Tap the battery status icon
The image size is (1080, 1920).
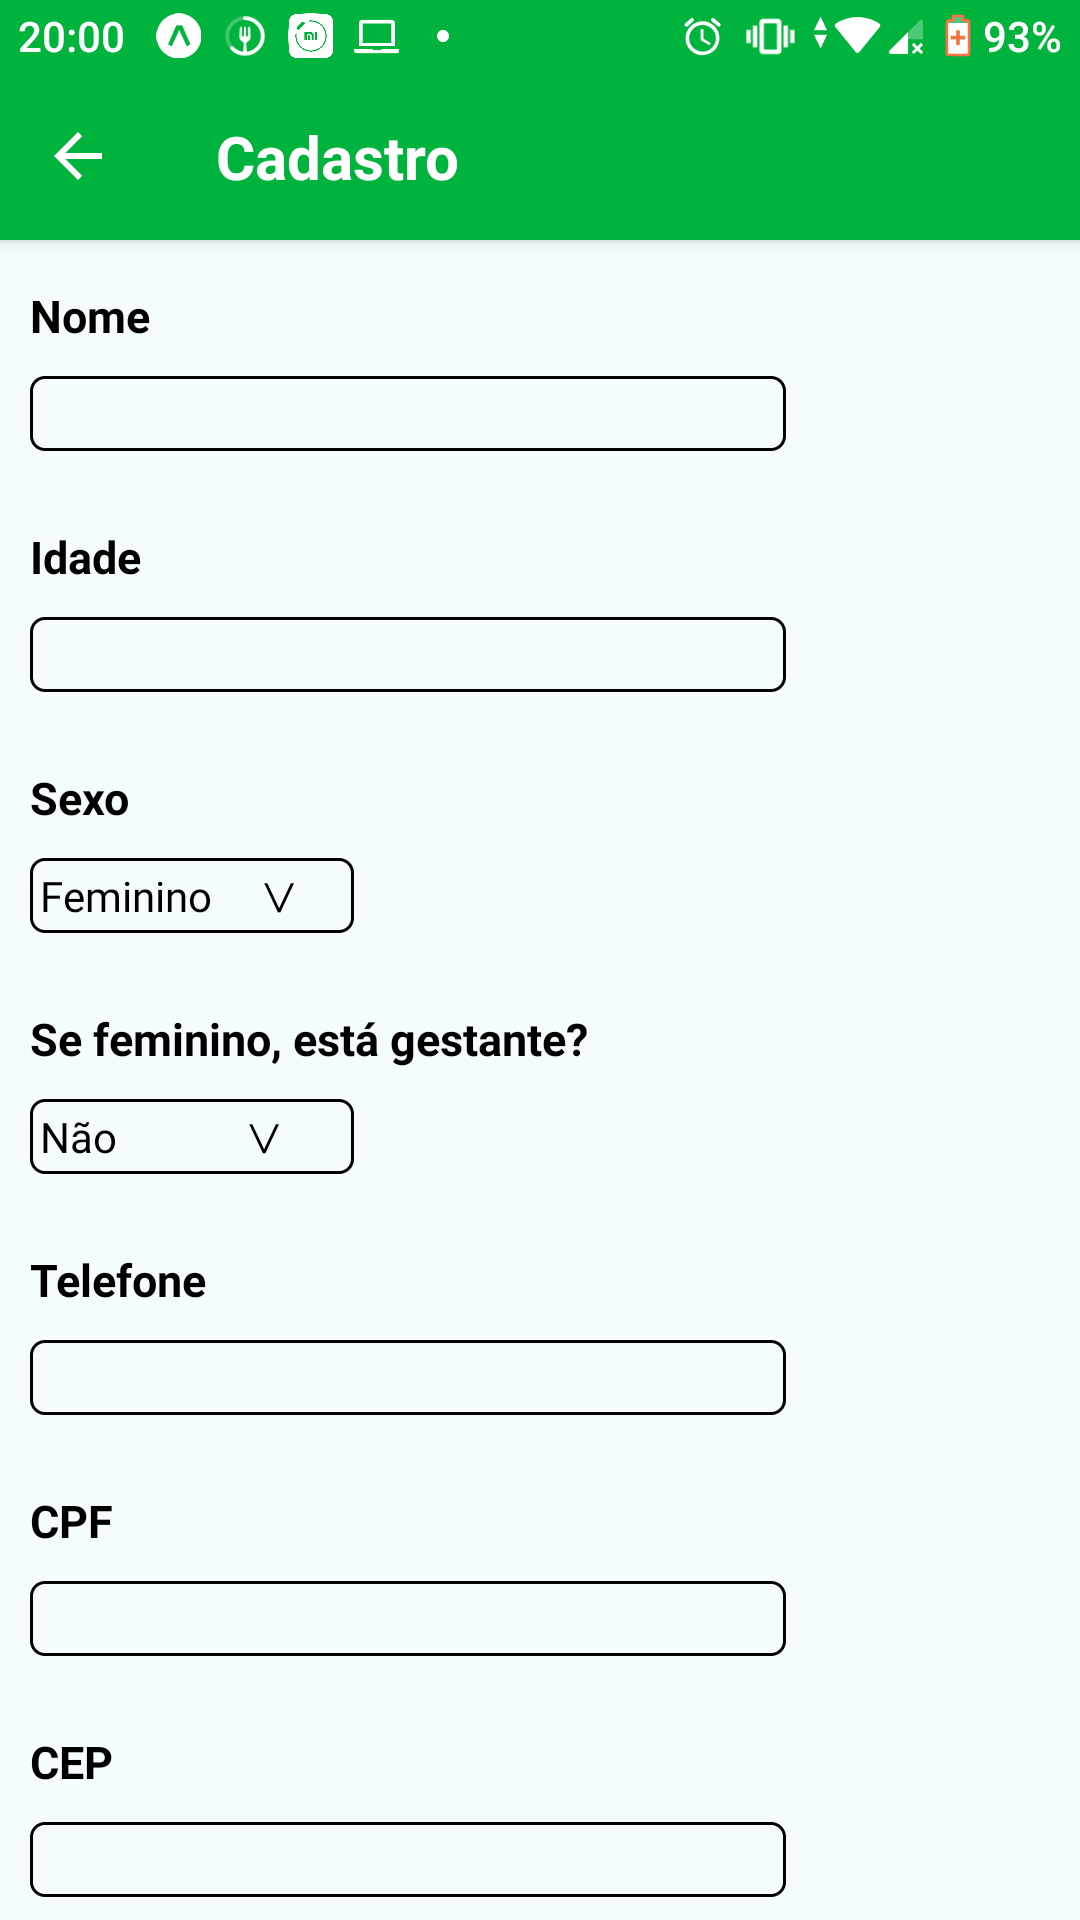[x=957, y=37]
